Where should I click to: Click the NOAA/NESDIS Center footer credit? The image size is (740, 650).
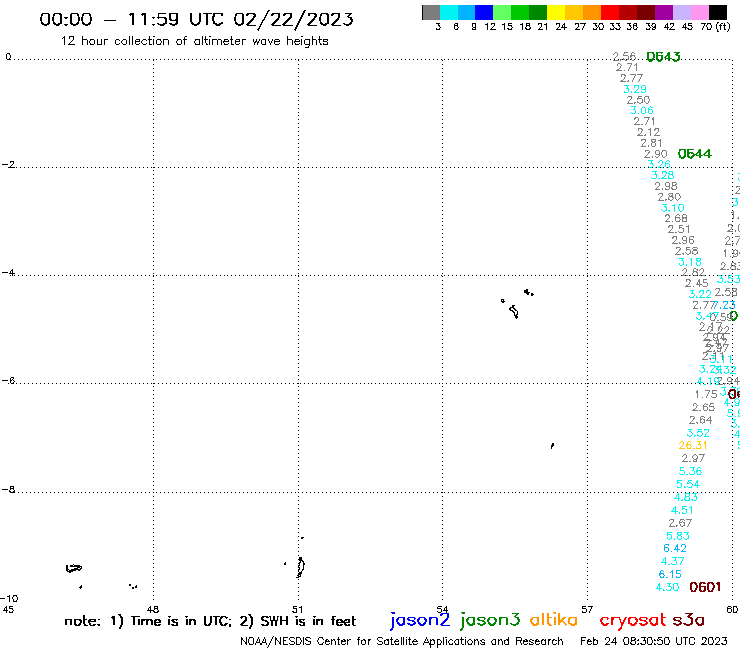(402, 642)
